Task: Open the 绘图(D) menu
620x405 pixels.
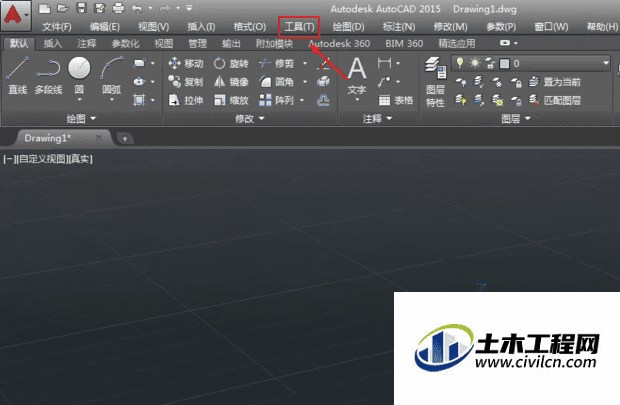Action: pyautogui.click(x=348, y=27)
